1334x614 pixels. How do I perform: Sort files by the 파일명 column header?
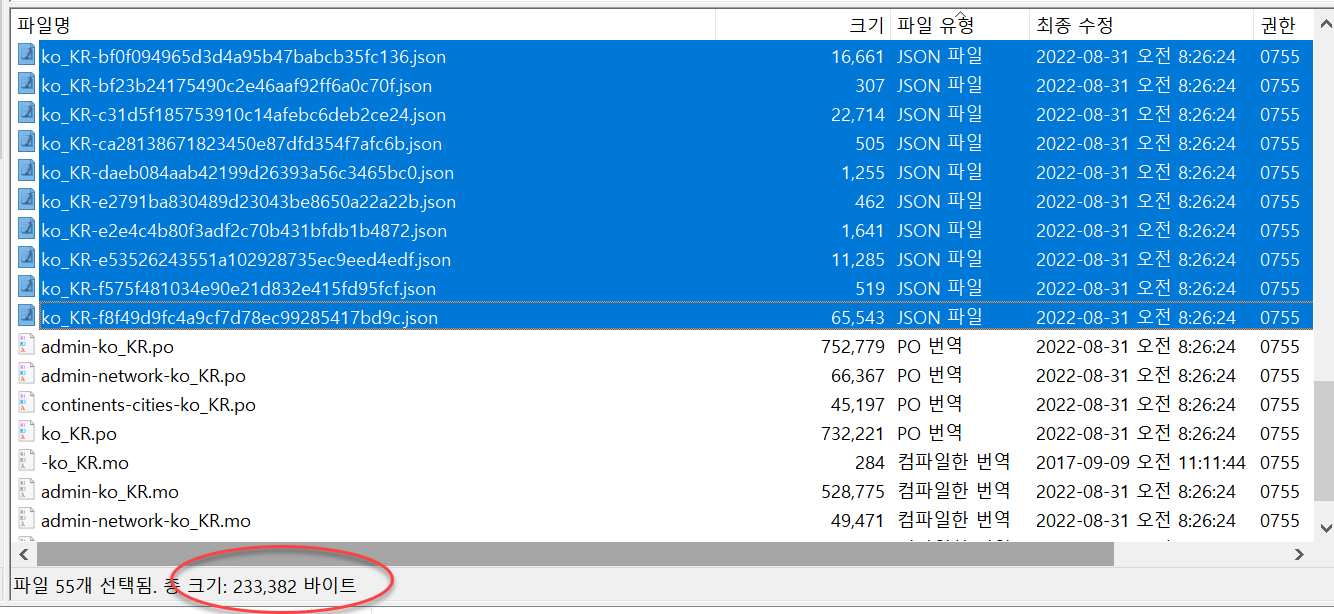pyautogui.click(x=360, y=24)
